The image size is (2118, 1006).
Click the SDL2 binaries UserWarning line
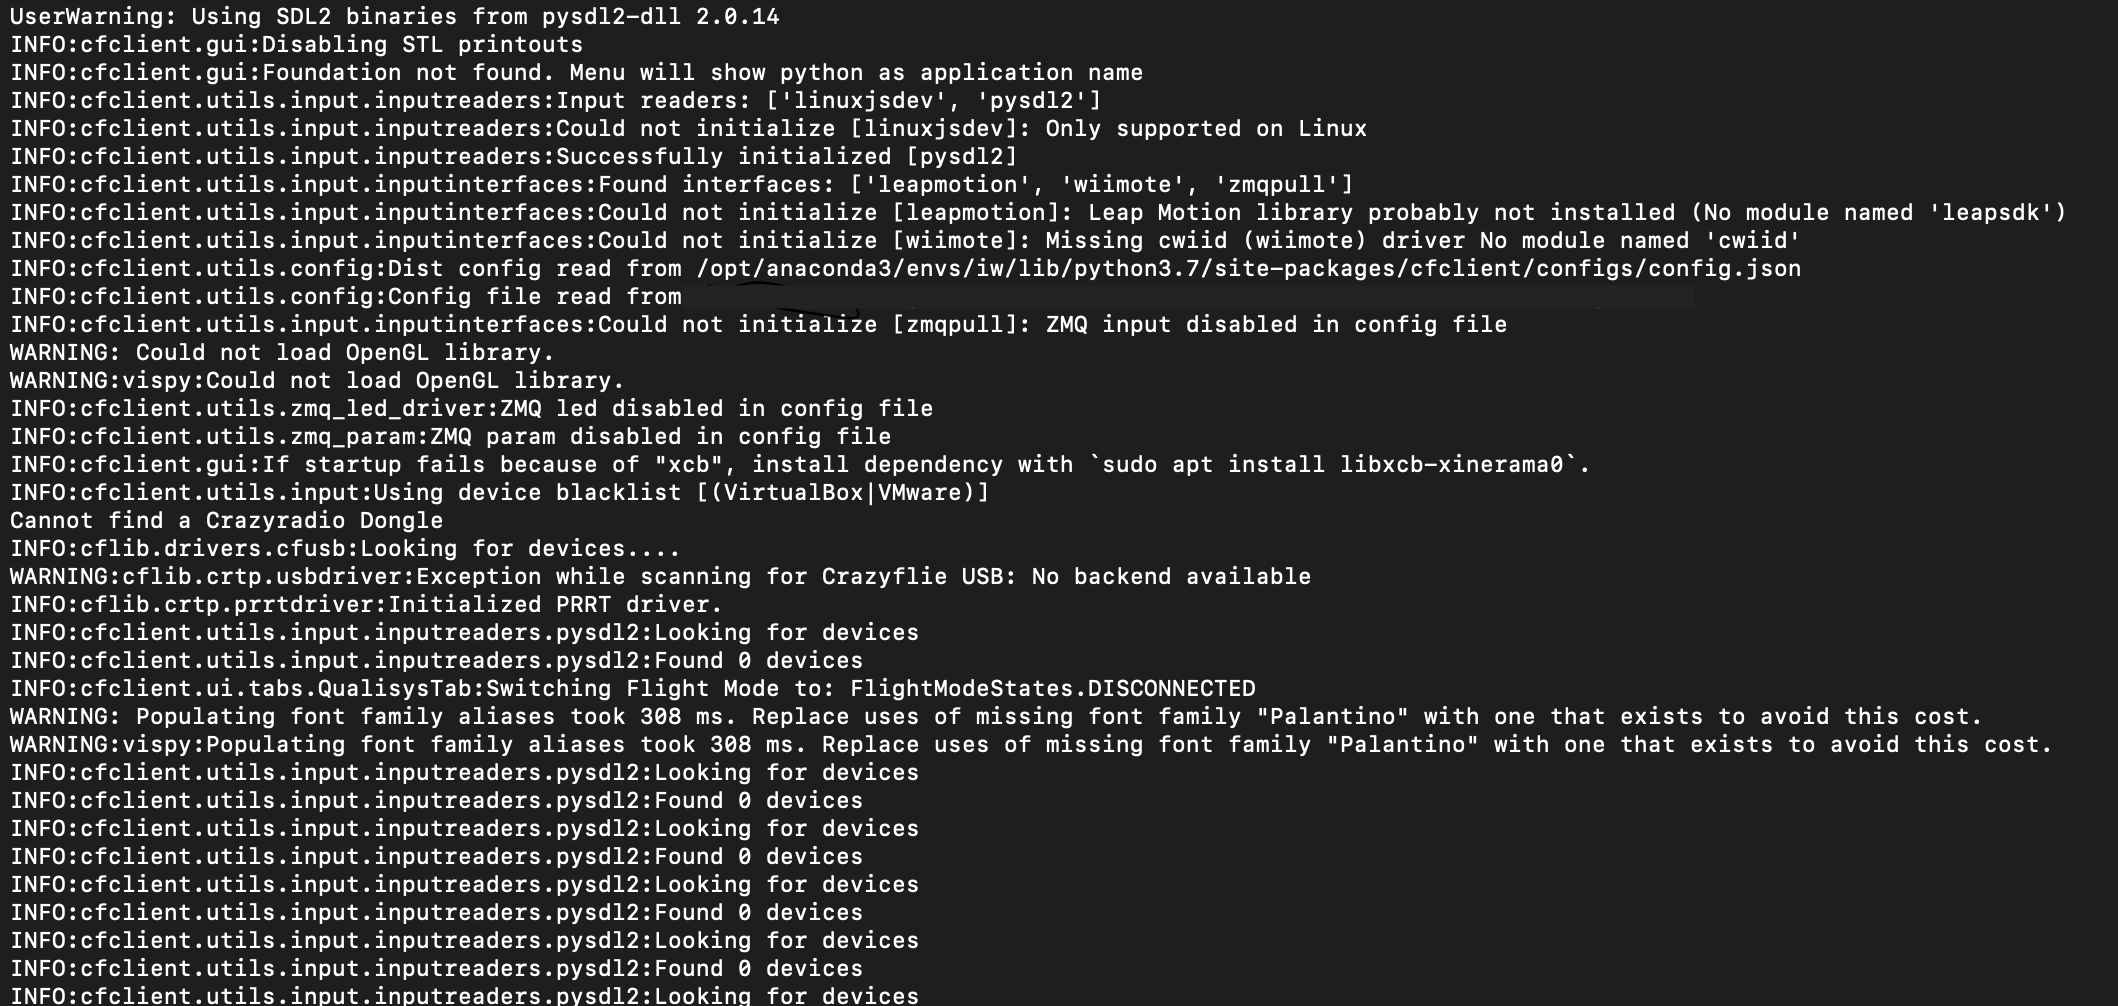(x=394, y=17)
